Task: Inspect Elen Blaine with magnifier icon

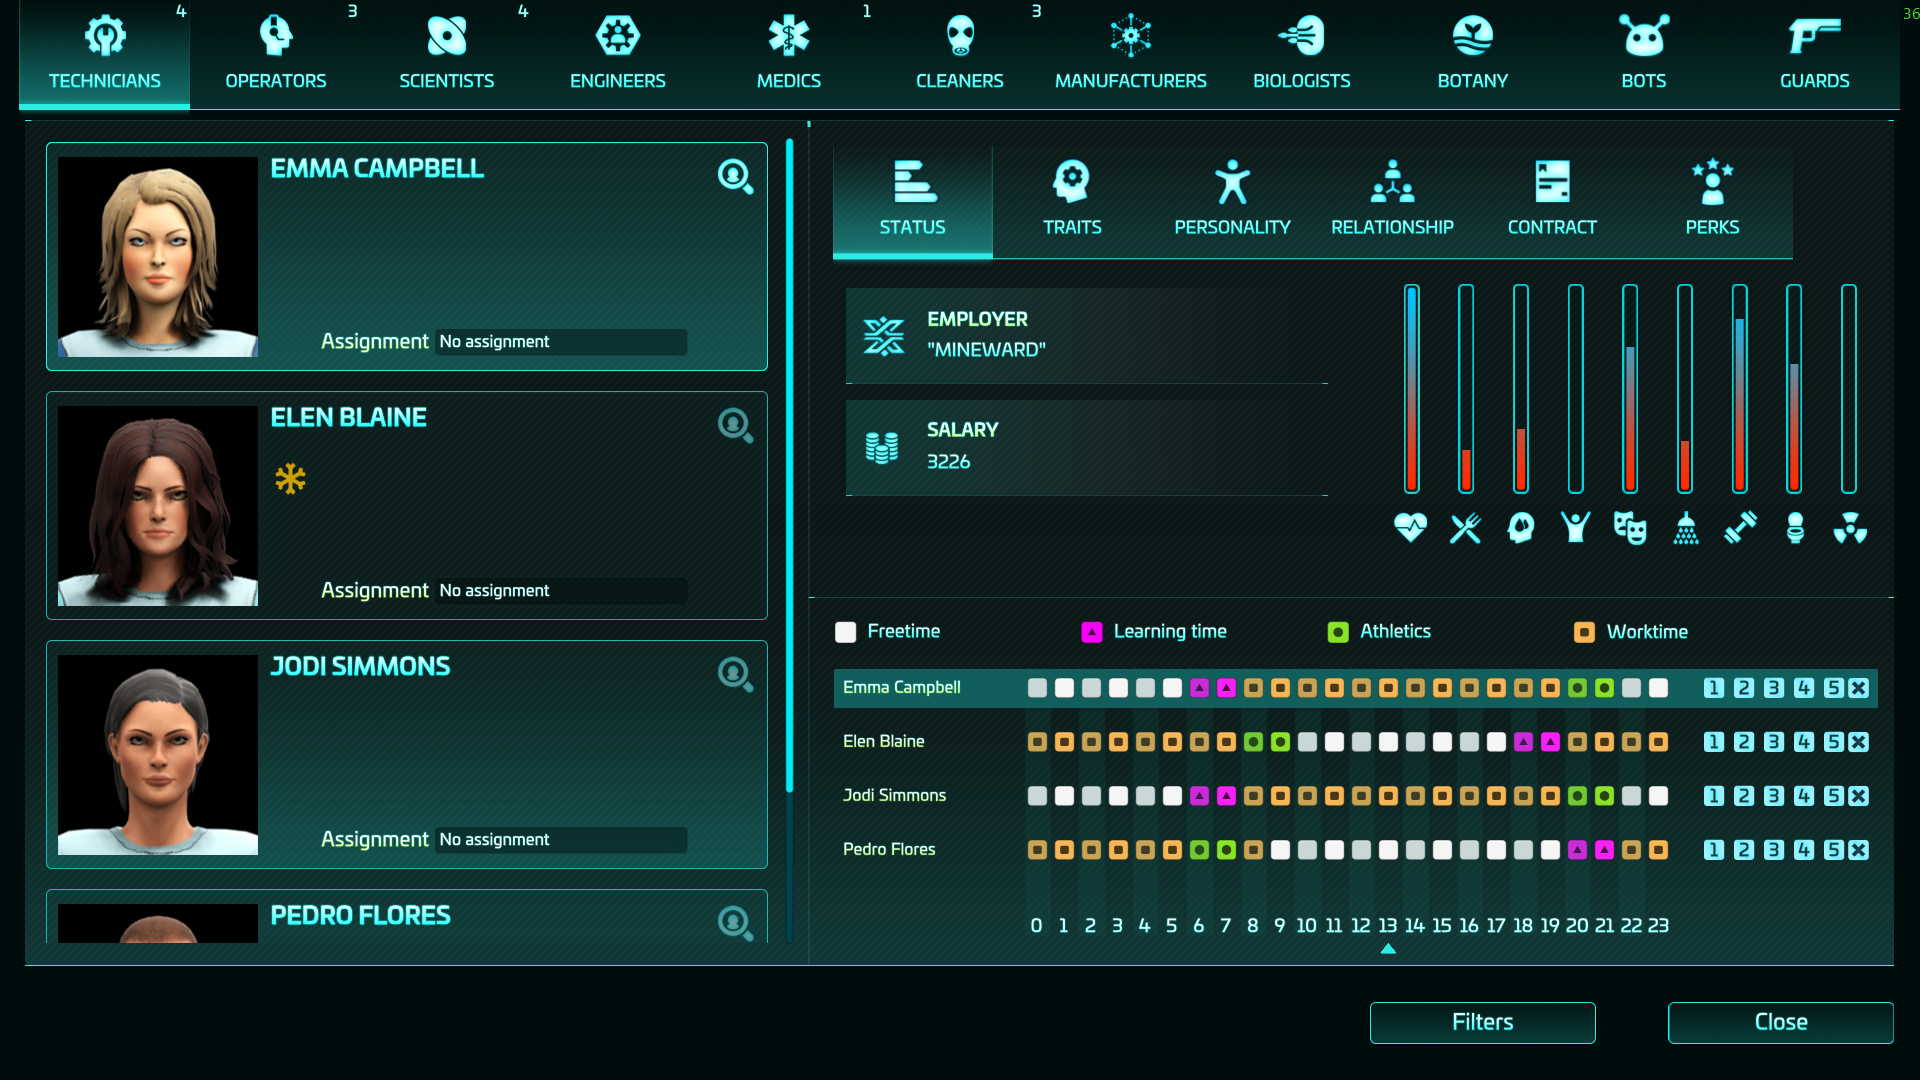Action: [735, 426]
